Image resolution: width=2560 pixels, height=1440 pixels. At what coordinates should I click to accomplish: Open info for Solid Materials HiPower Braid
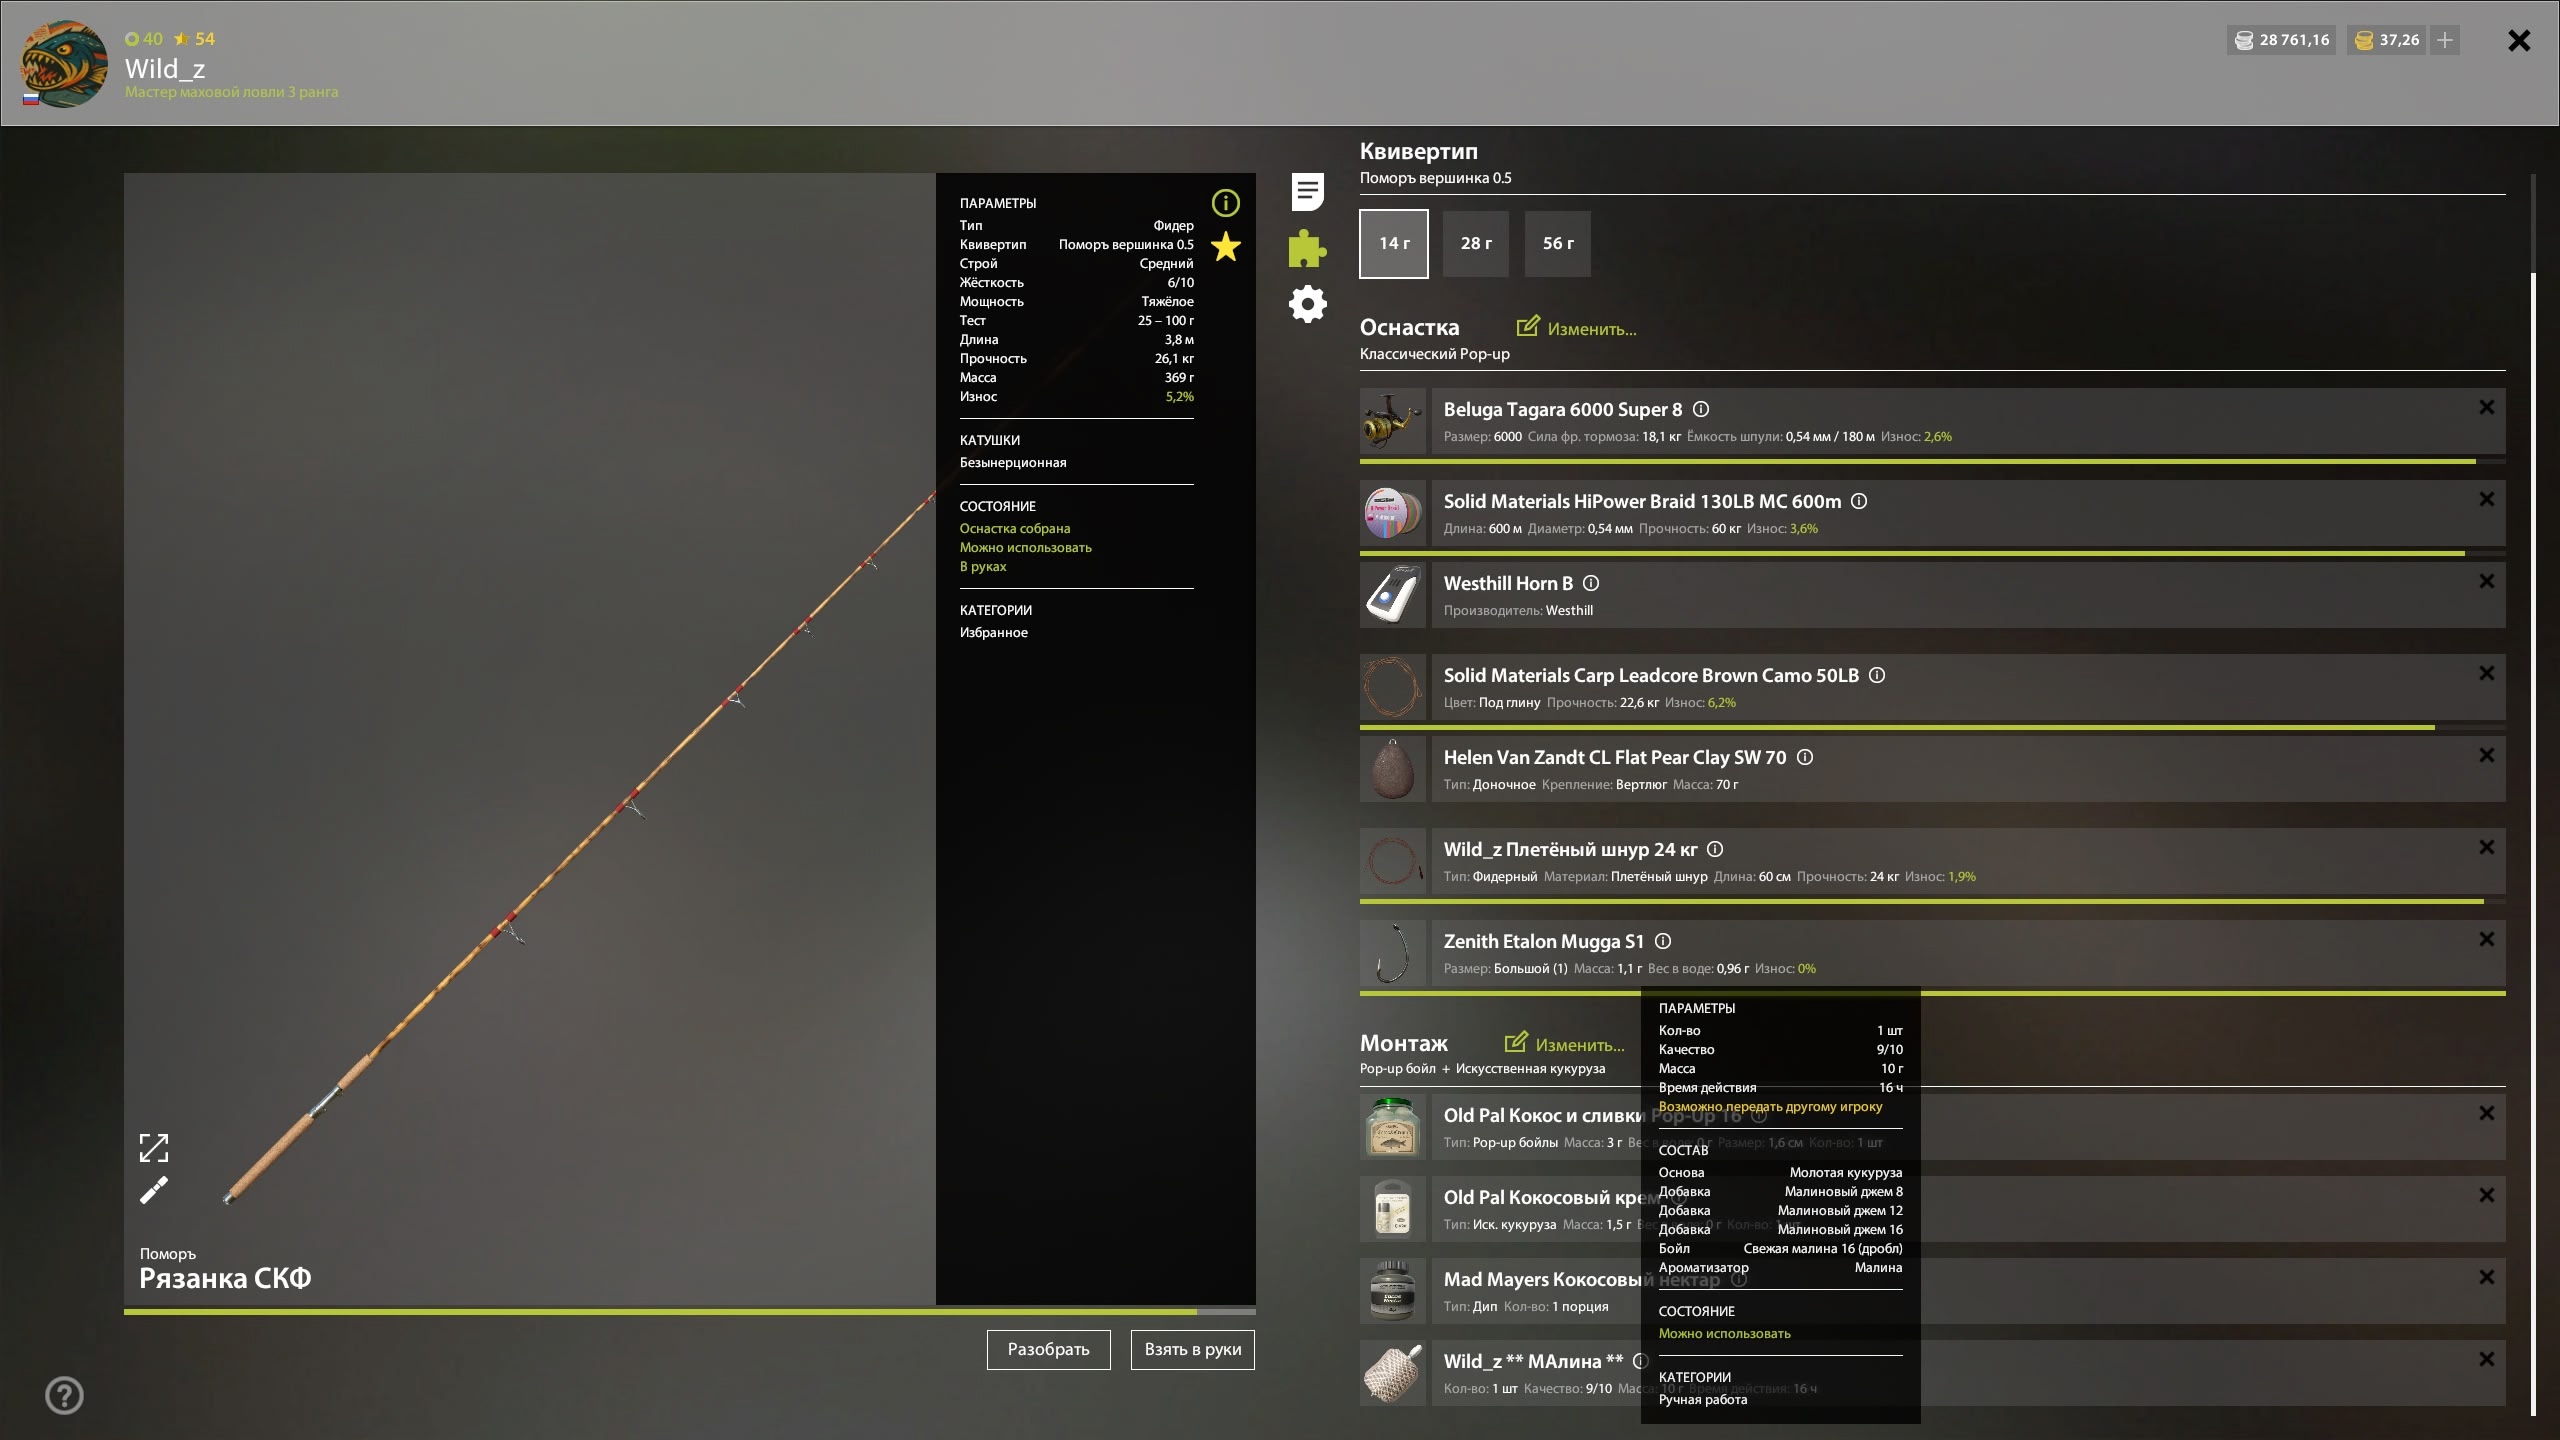[x=1859, y=501]
